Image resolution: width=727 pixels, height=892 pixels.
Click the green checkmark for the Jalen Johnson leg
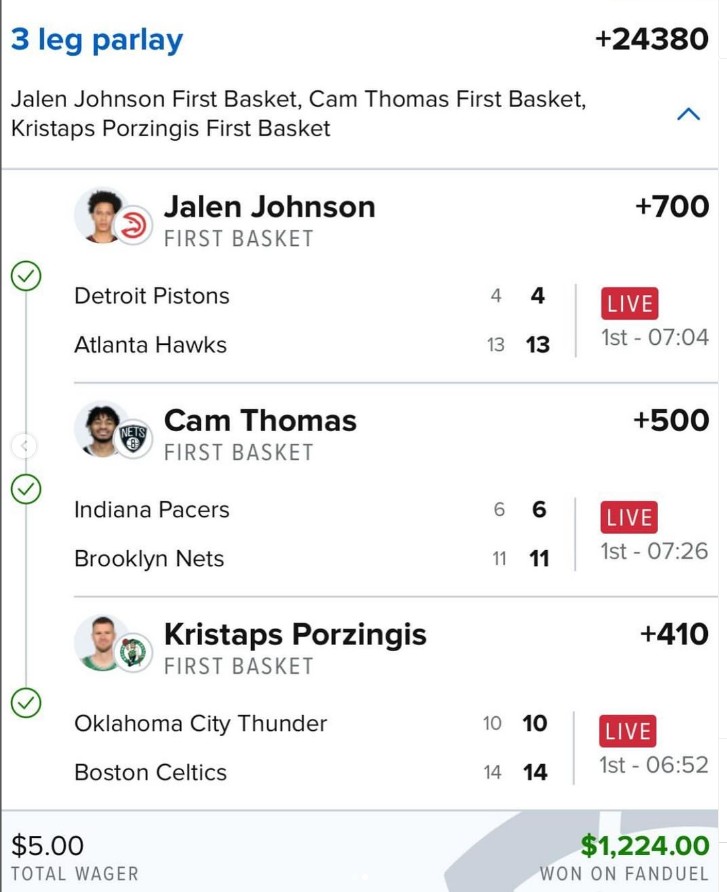tap(26, 276)
